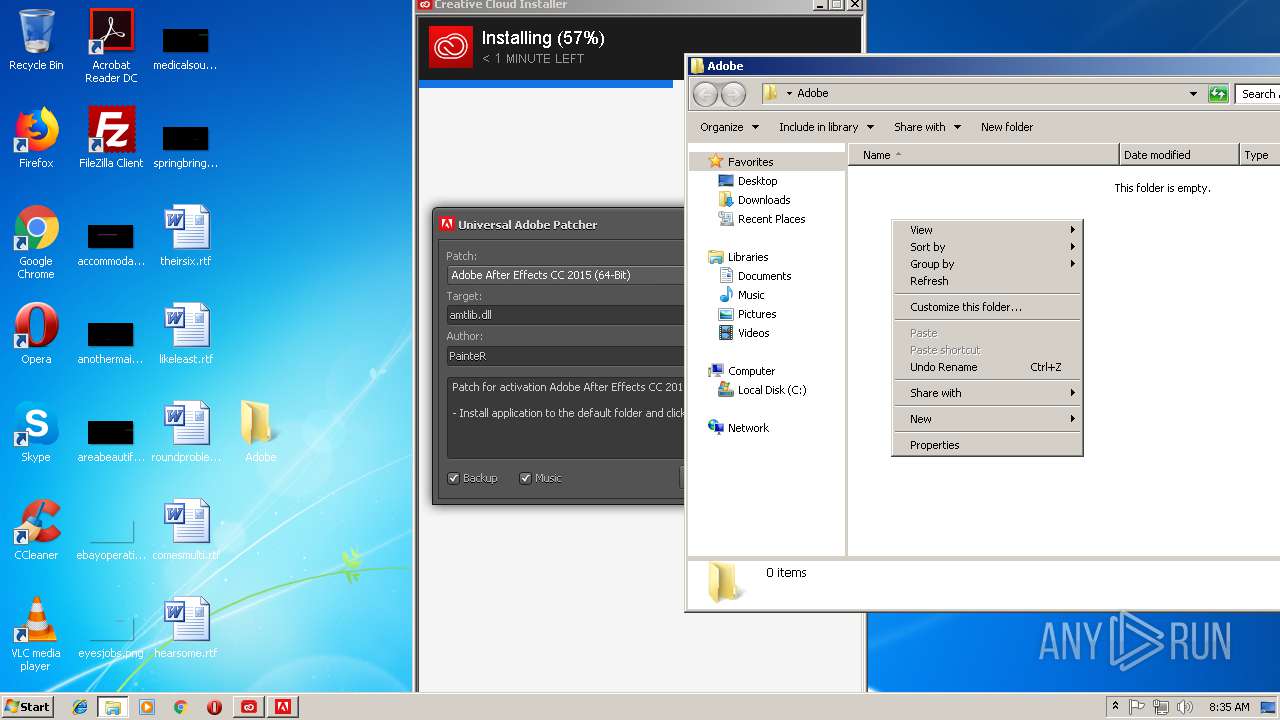1280x720 pixels.
Task: Open Acrobat Reader DC desktop shortcut
Action: [x=111, y=46]
